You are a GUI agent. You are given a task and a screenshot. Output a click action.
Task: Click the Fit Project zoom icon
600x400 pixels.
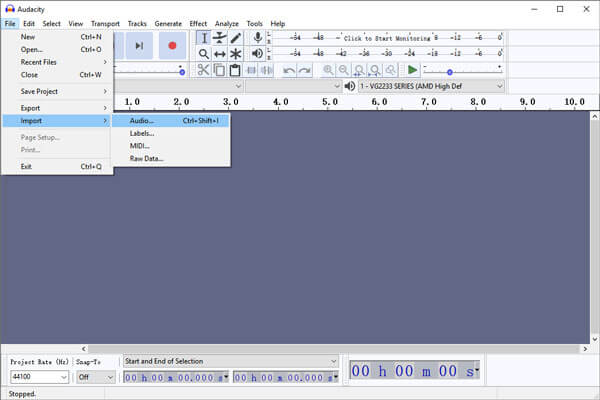click(x=375, y=70)
